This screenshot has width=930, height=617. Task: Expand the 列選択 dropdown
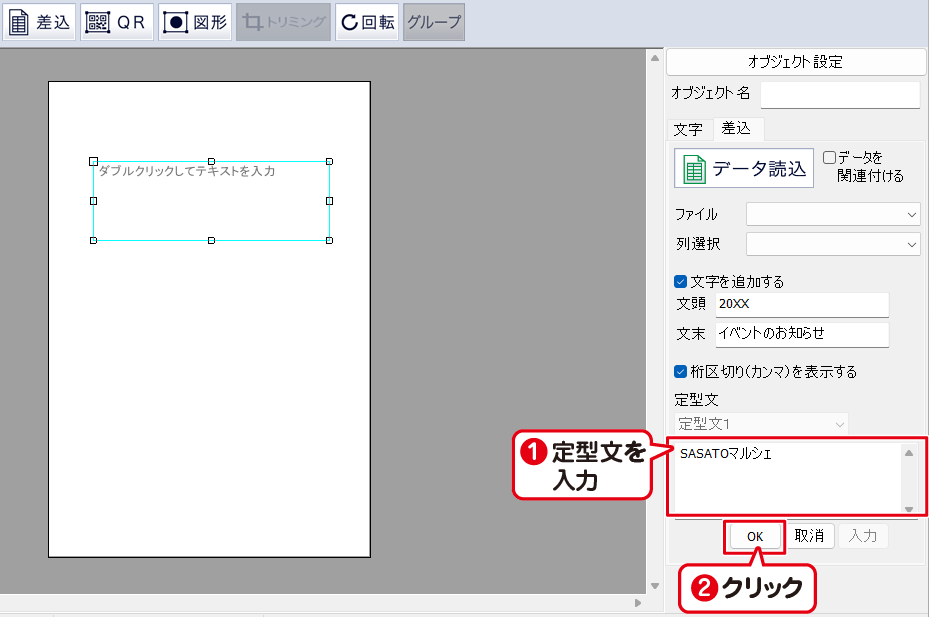[833, 244]
